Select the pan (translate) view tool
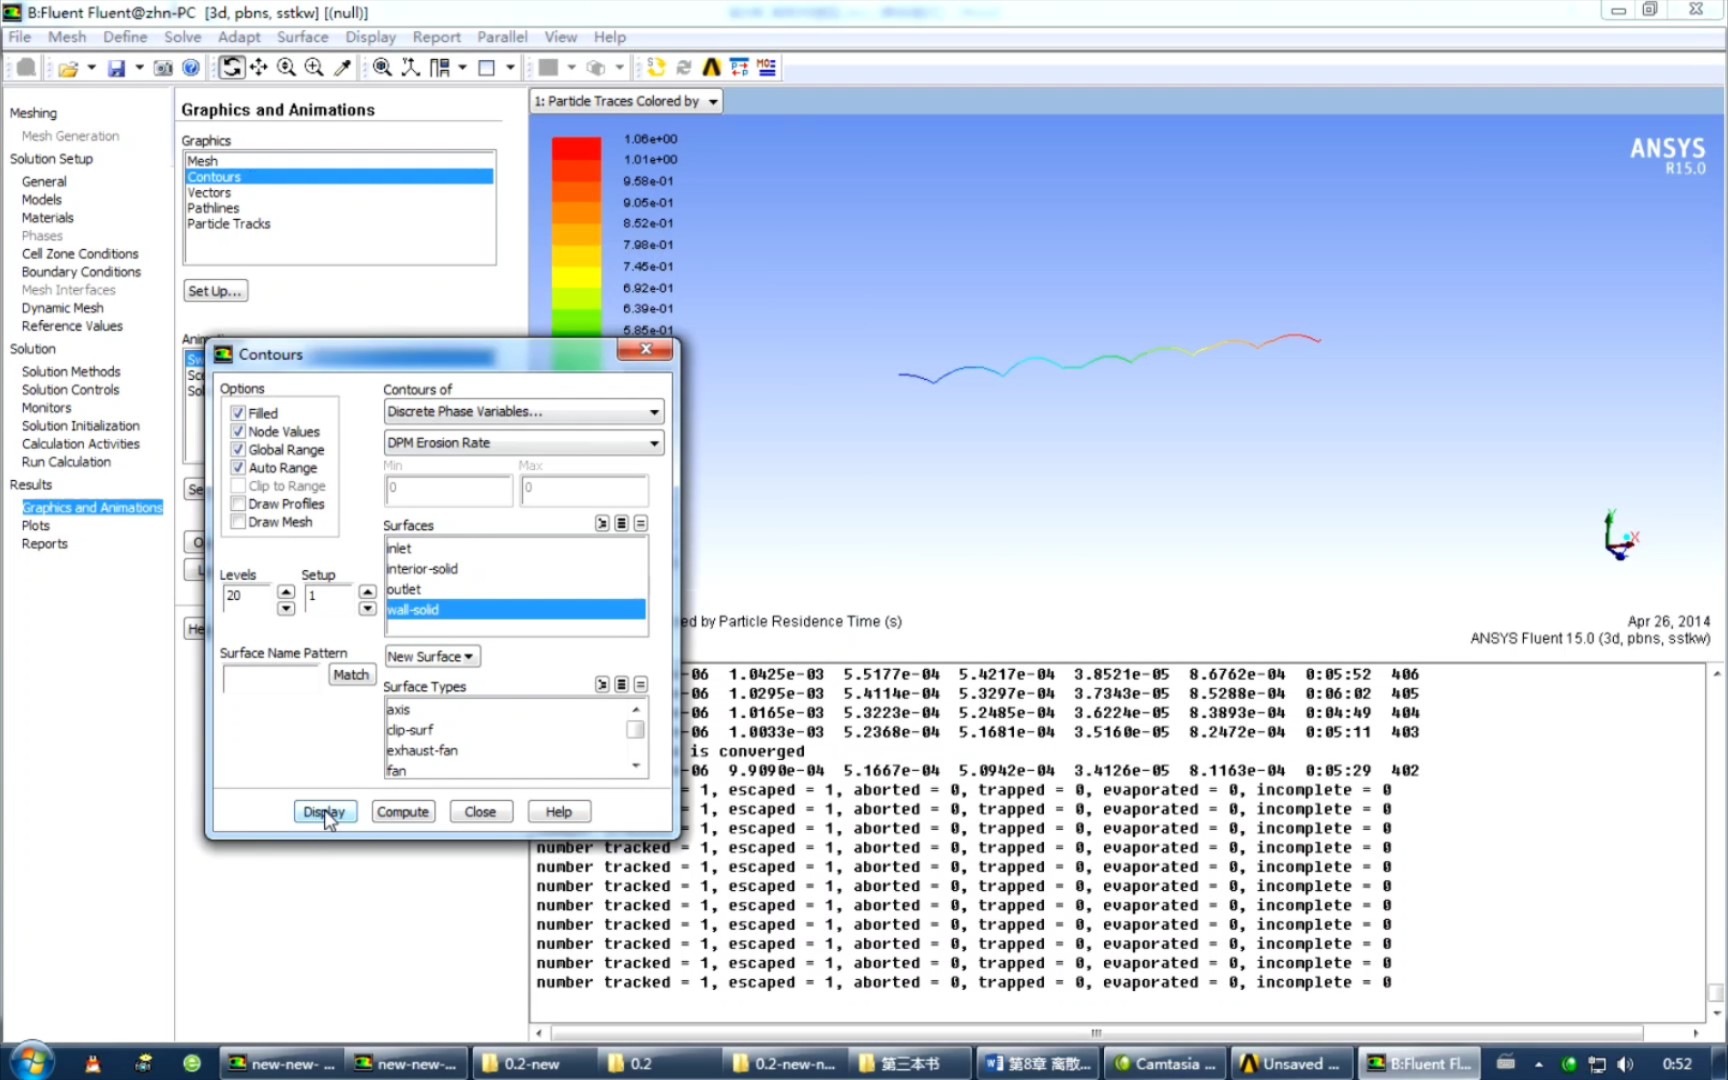The image size is (1728, 1080). coord(259,67)
